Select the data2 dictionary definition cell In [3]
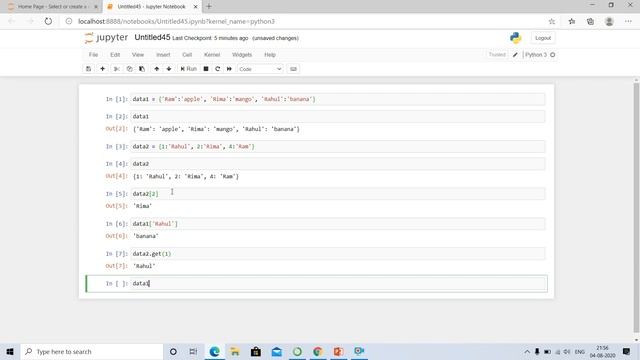 coord(338,147)
